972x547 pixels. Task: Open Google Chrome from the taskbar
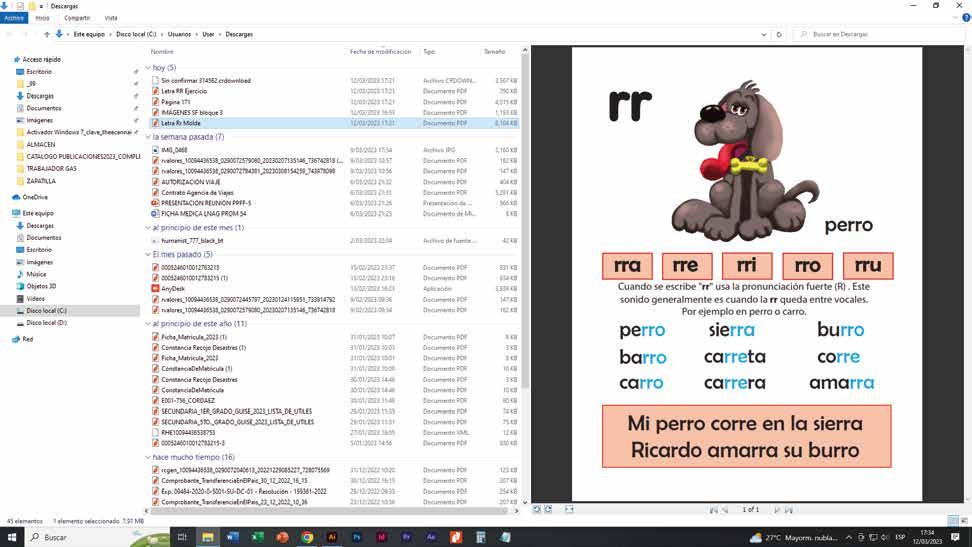click(x=307, y=537)
